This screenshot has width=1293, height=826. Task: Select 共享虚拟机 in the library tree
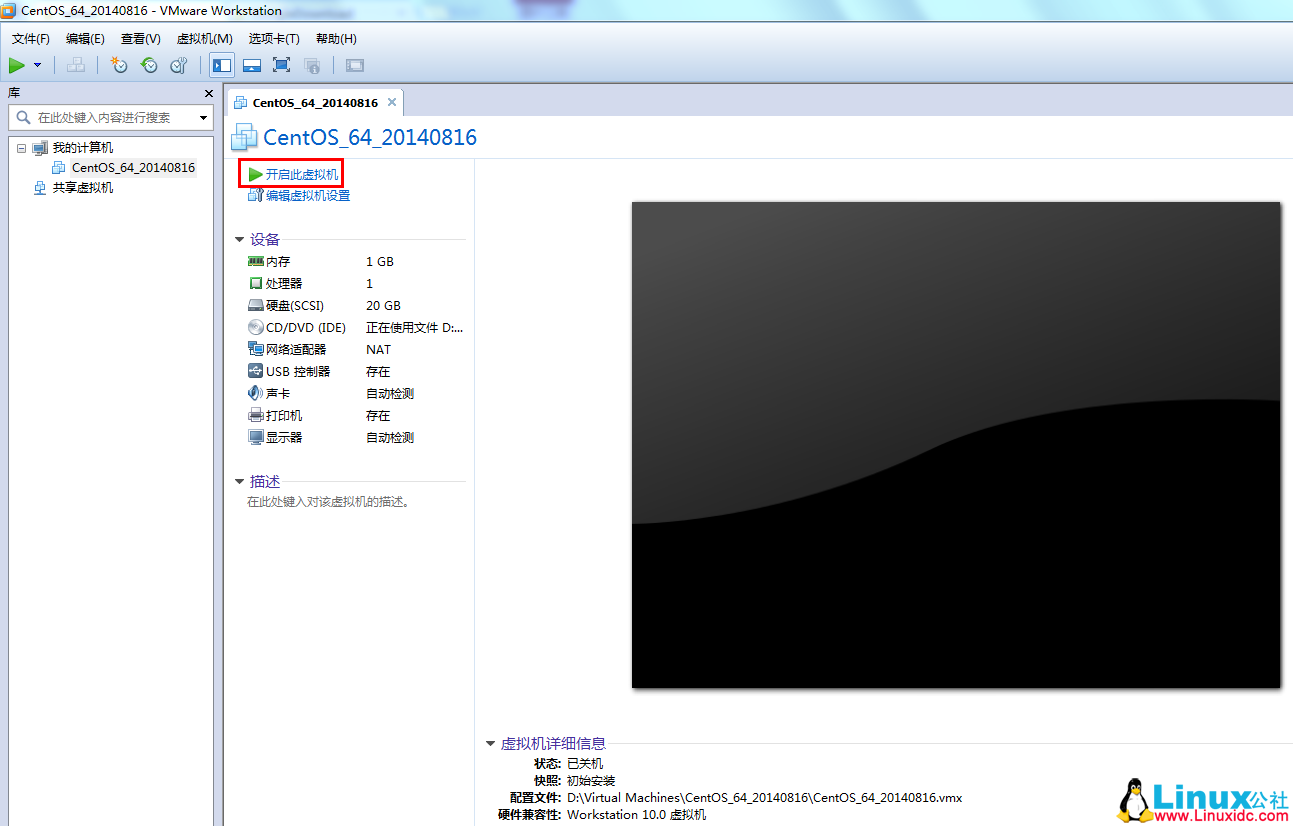tap(83, 187)
